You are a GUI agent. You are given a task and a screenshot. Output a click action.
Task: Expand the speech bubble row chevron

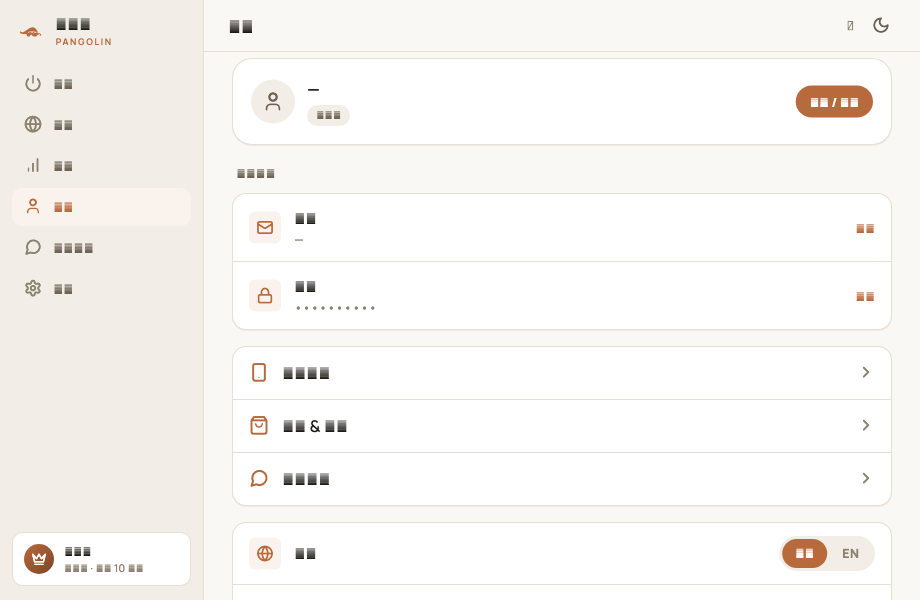[865, 479]
